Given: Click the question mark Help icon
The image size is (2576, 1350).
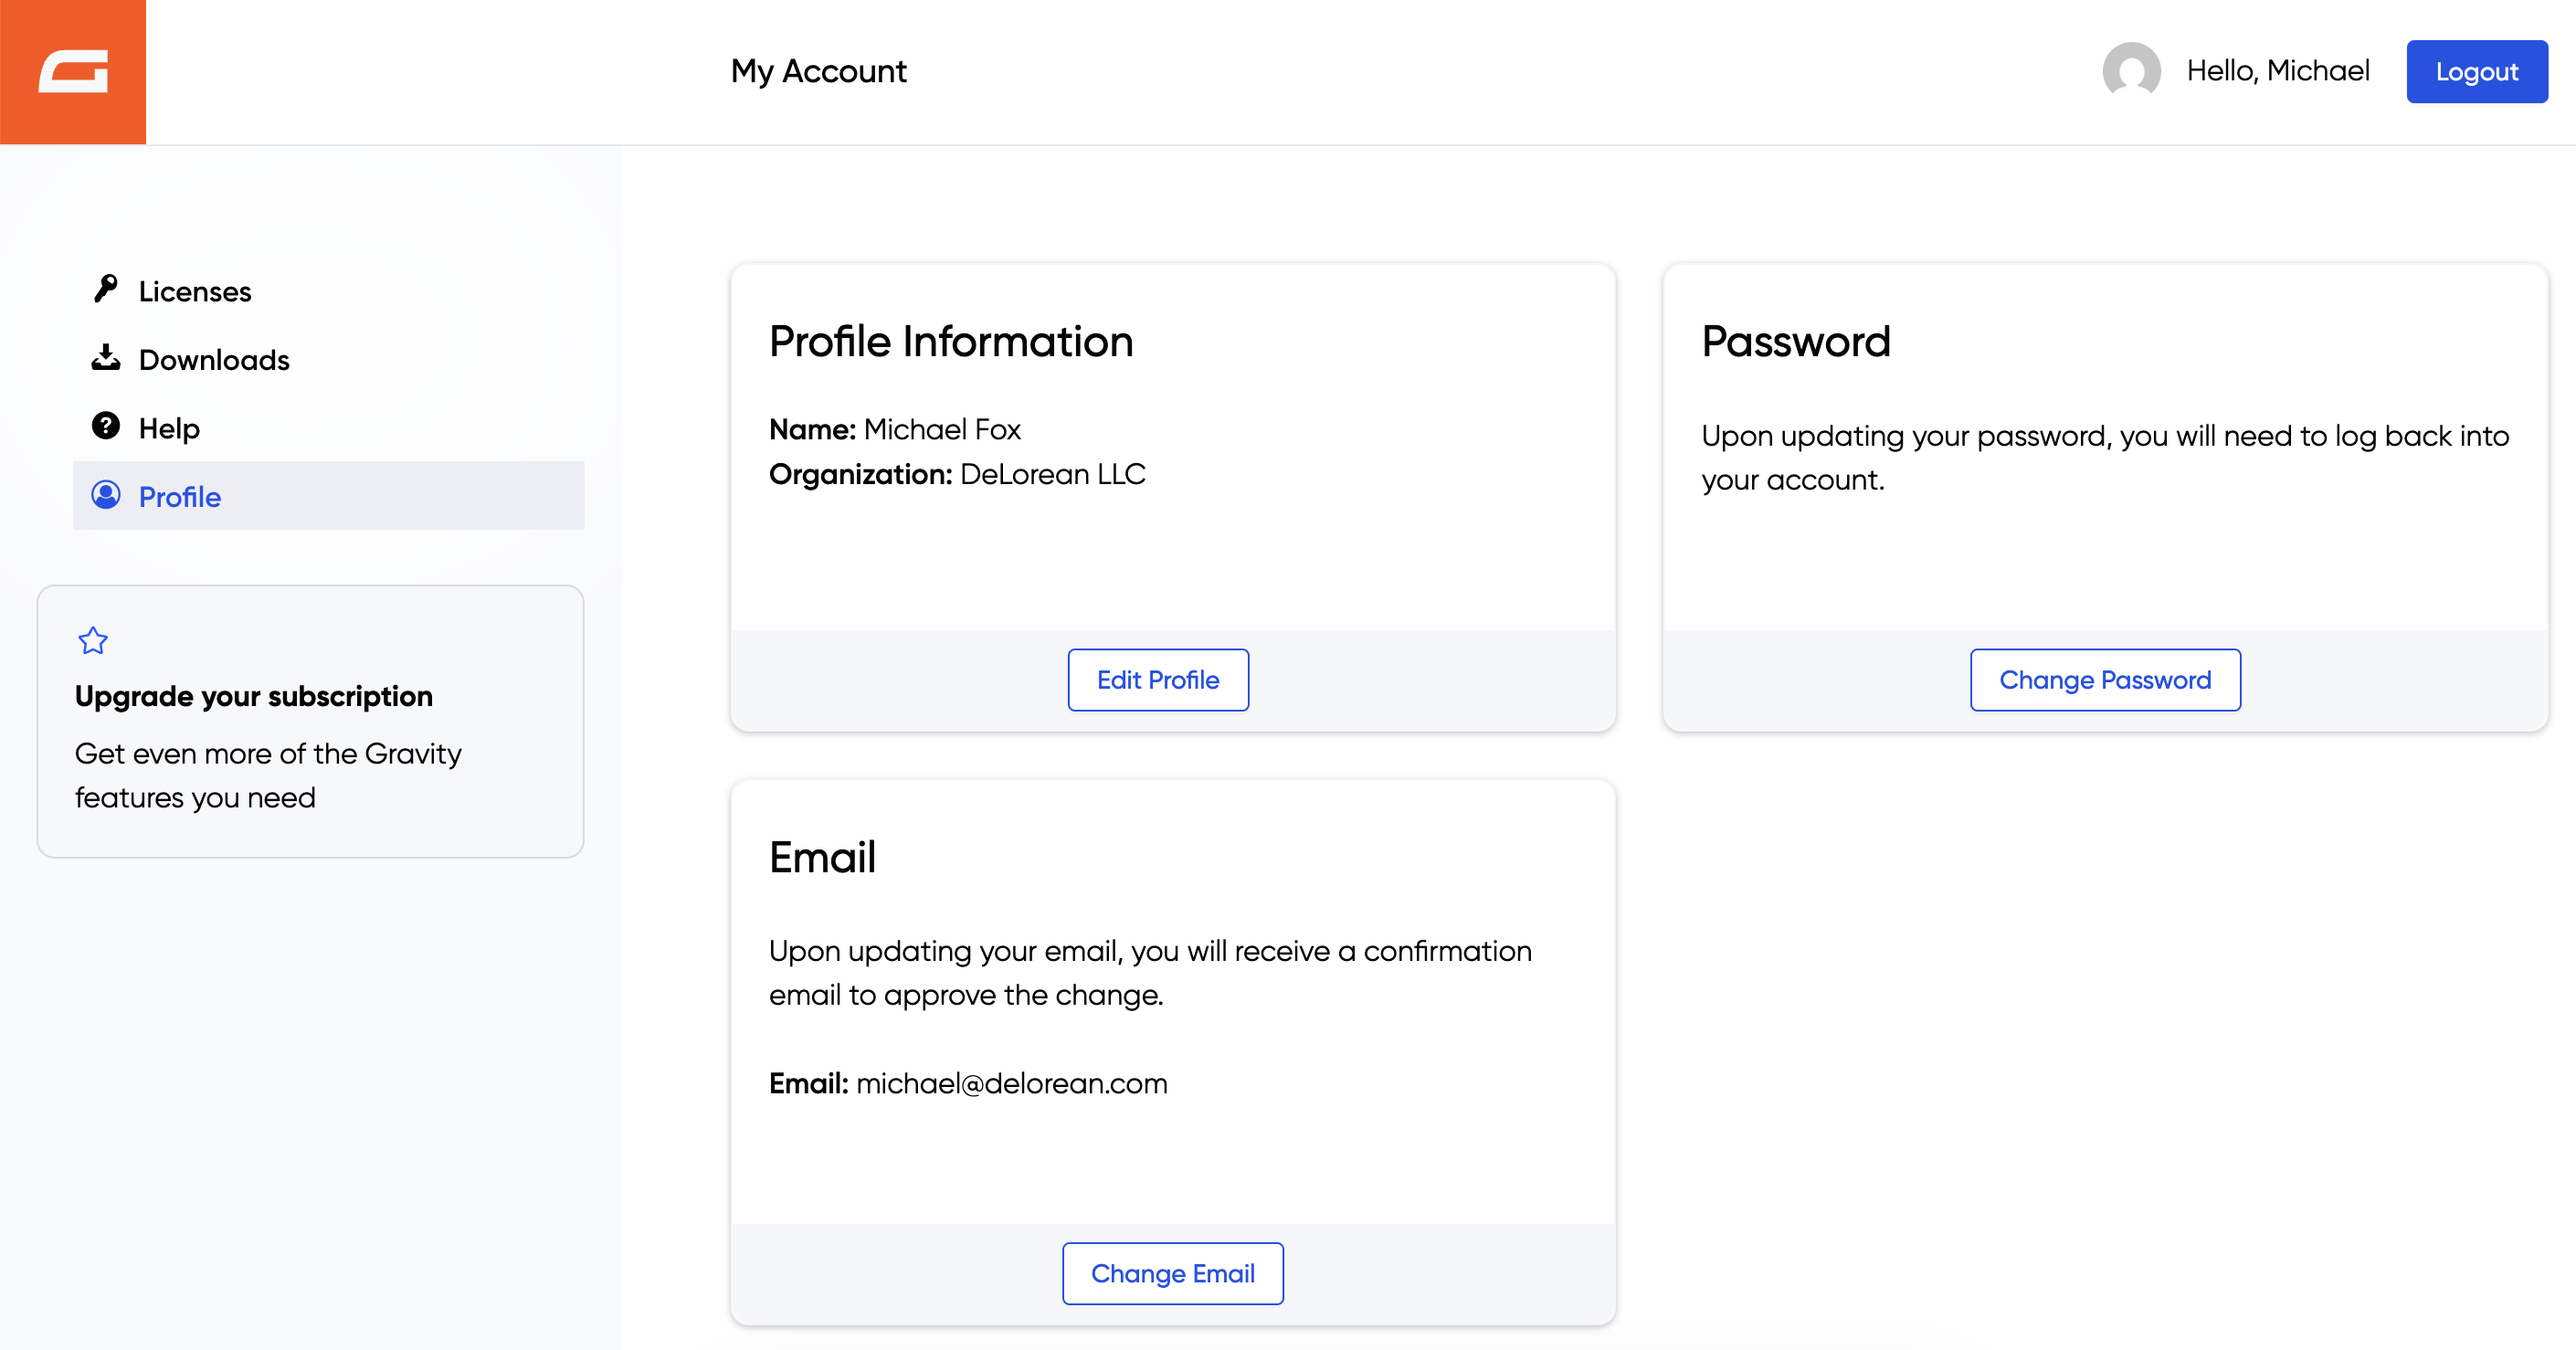Looking at the screenshot, I should coord(106,427).
